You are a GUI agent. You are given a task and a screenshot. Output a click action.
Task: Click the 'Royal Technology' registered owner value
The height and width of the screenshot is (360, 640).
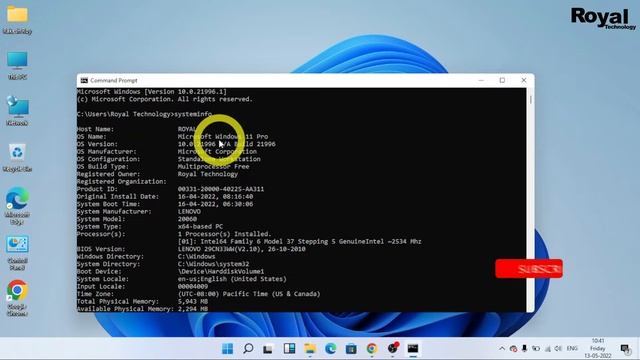pyautogui.click(x=208, y=174)
